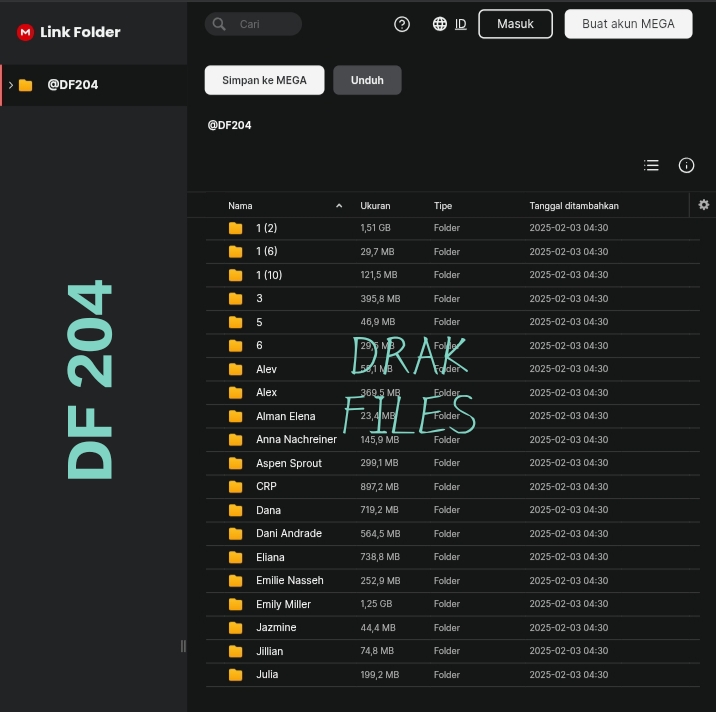This screenshot has height=712, width=716.
Task: Open the help question mark icon
Action: click(402, 24)
